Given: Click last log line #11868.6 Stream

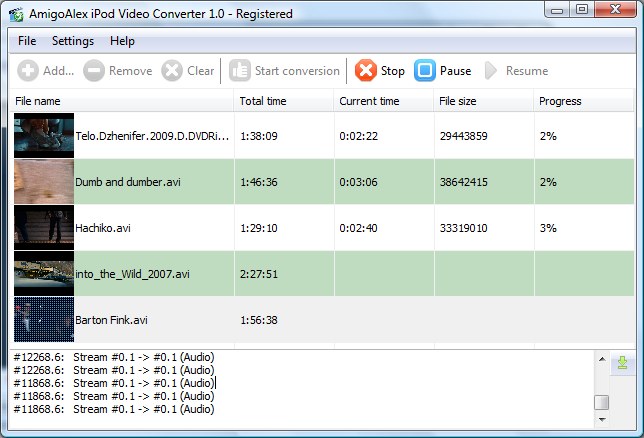Looking at the screenshot, I should click(x=114, y=409).
